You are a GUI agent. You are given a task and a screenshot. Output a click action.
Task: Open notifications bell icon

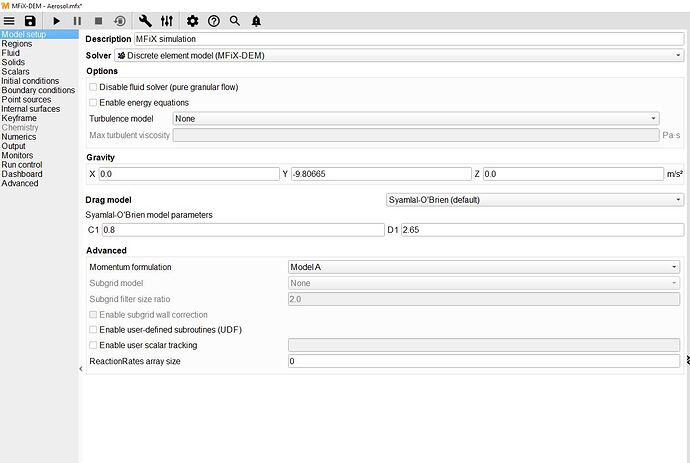point(256,21)
